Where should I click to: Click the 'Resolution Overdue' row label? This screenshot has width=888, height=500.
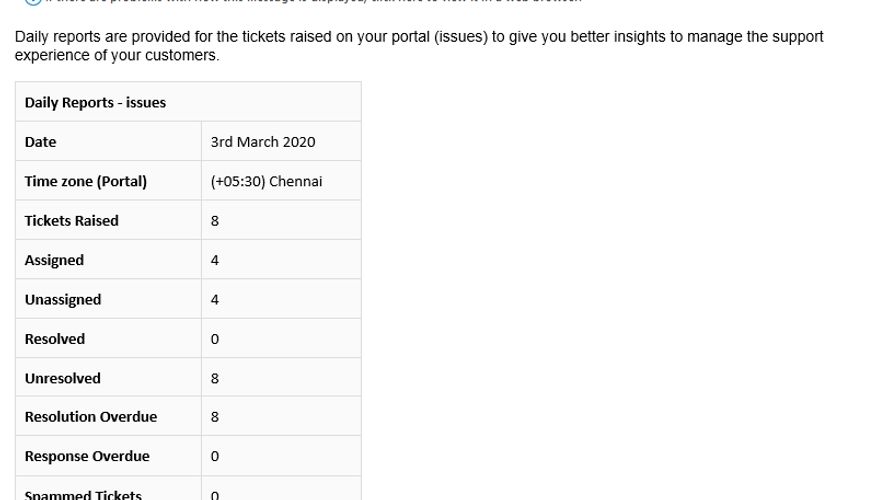click(91, 416)
